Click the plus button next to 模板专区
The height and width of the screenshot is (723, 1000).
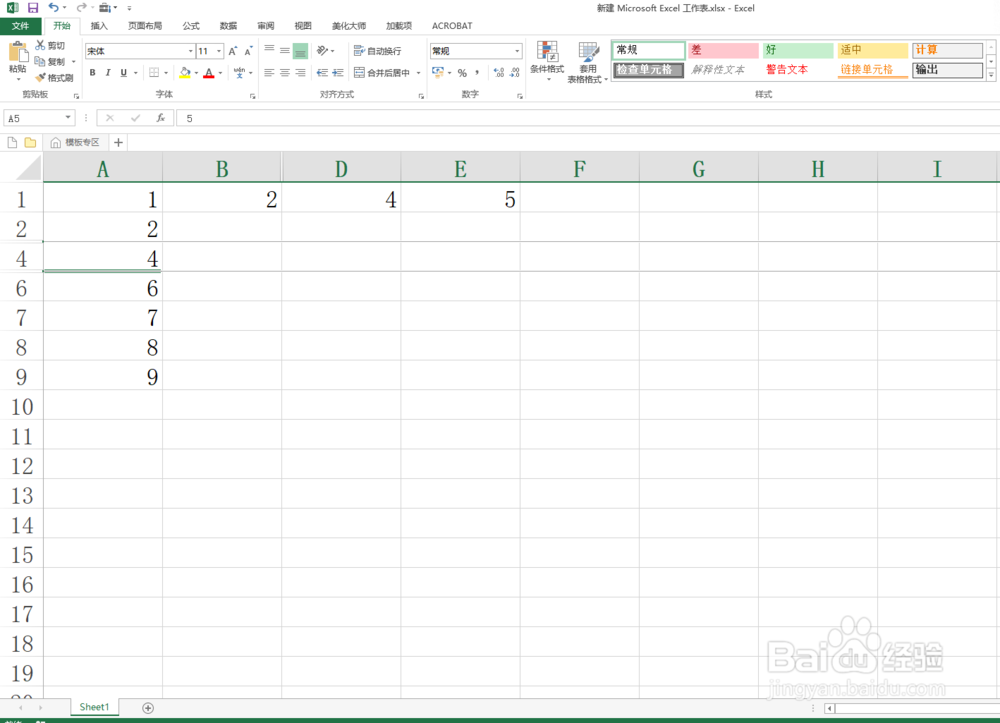click(118, 142)
